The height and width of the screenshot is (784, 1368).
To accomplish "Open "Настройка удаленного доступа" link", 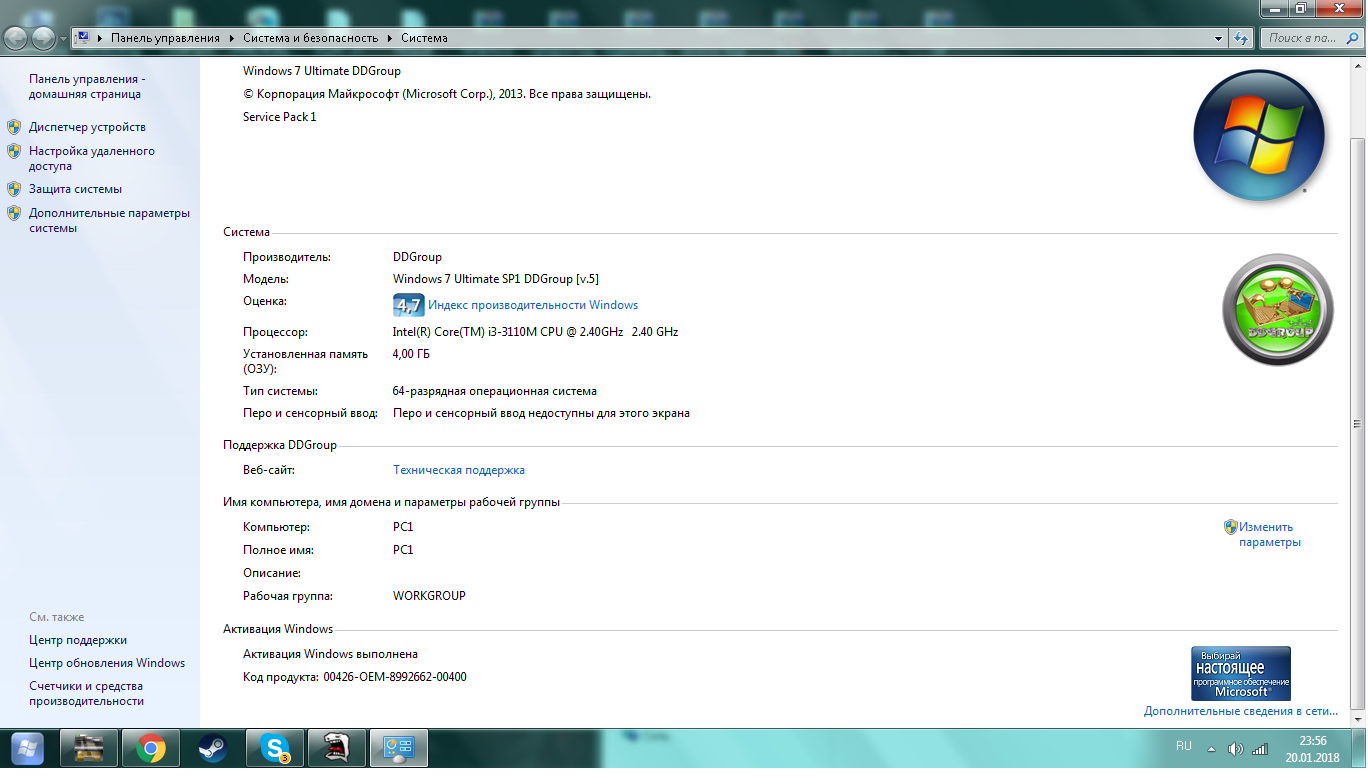I will pos(92,158).
